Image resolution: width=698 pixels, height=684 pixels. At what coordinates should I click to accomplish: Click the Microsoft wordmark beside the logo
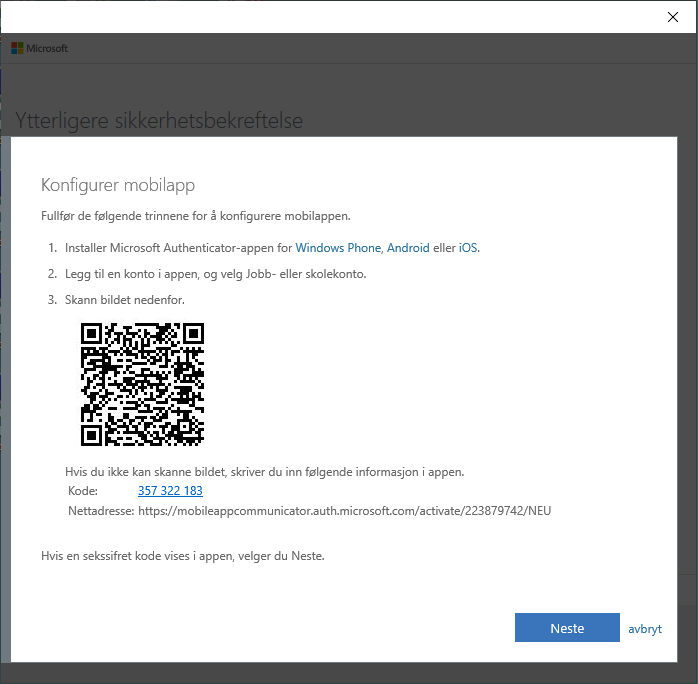click(47, 48)
